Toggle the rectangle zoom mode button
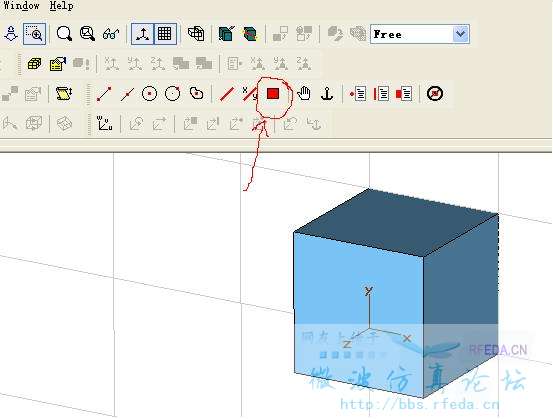Image resolution: width=553 pixels, height=419 pixels. (x=35, y=34)
